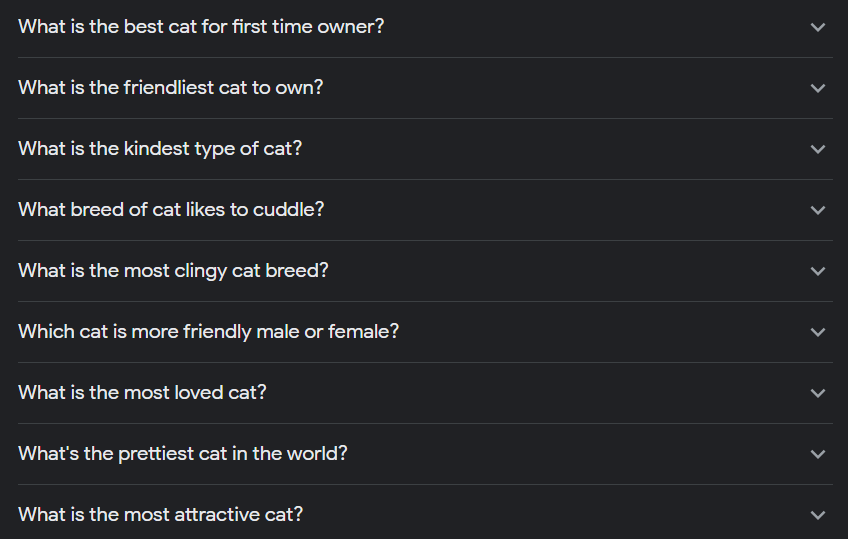Click the arrow next to 'friendliest cat to own'

tap(818, 88)
